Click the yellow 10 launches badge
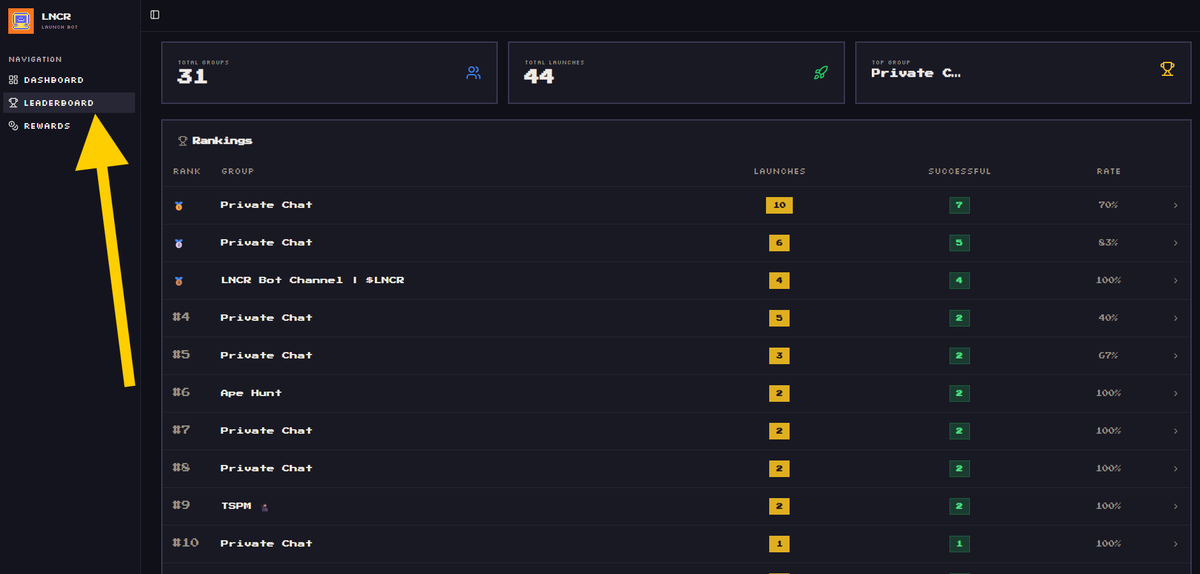Viewport: 1200px width, 574px height. tap(779, 205)
